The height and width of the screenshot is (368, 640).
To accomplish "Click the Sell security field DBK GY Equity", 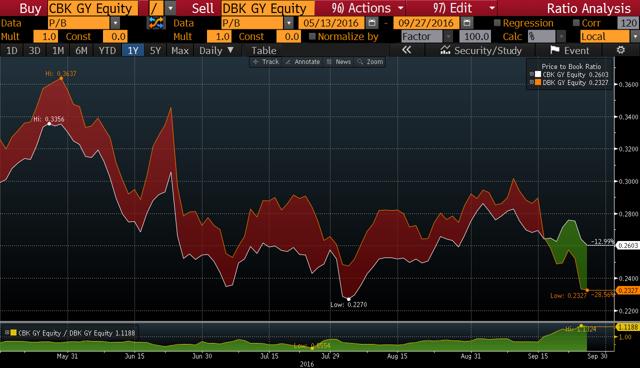I will [268, 8].
